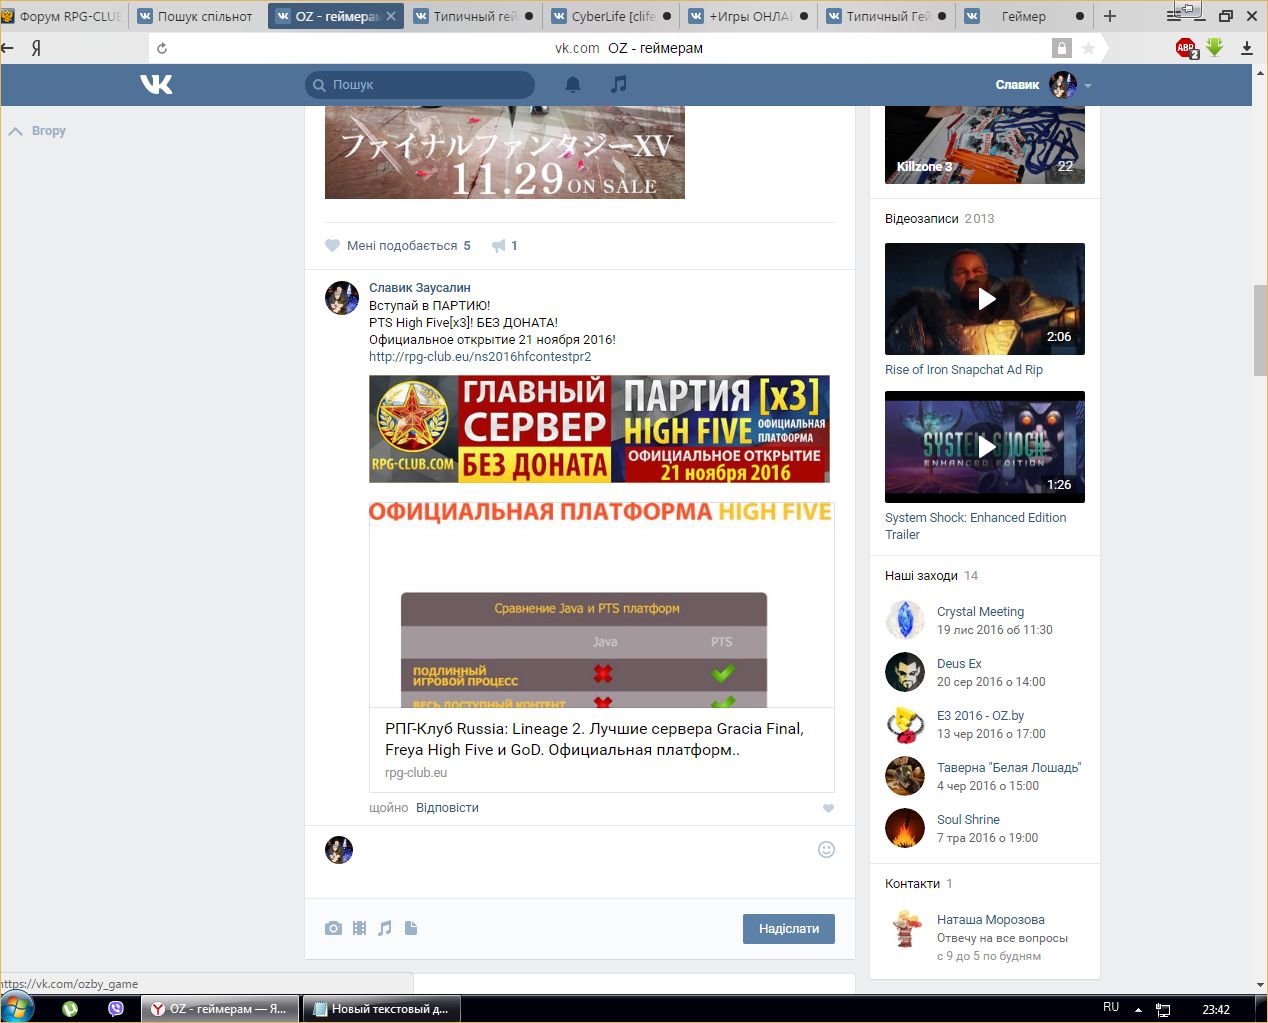Switch to the Пошук спільнот tab

(197, 16)
